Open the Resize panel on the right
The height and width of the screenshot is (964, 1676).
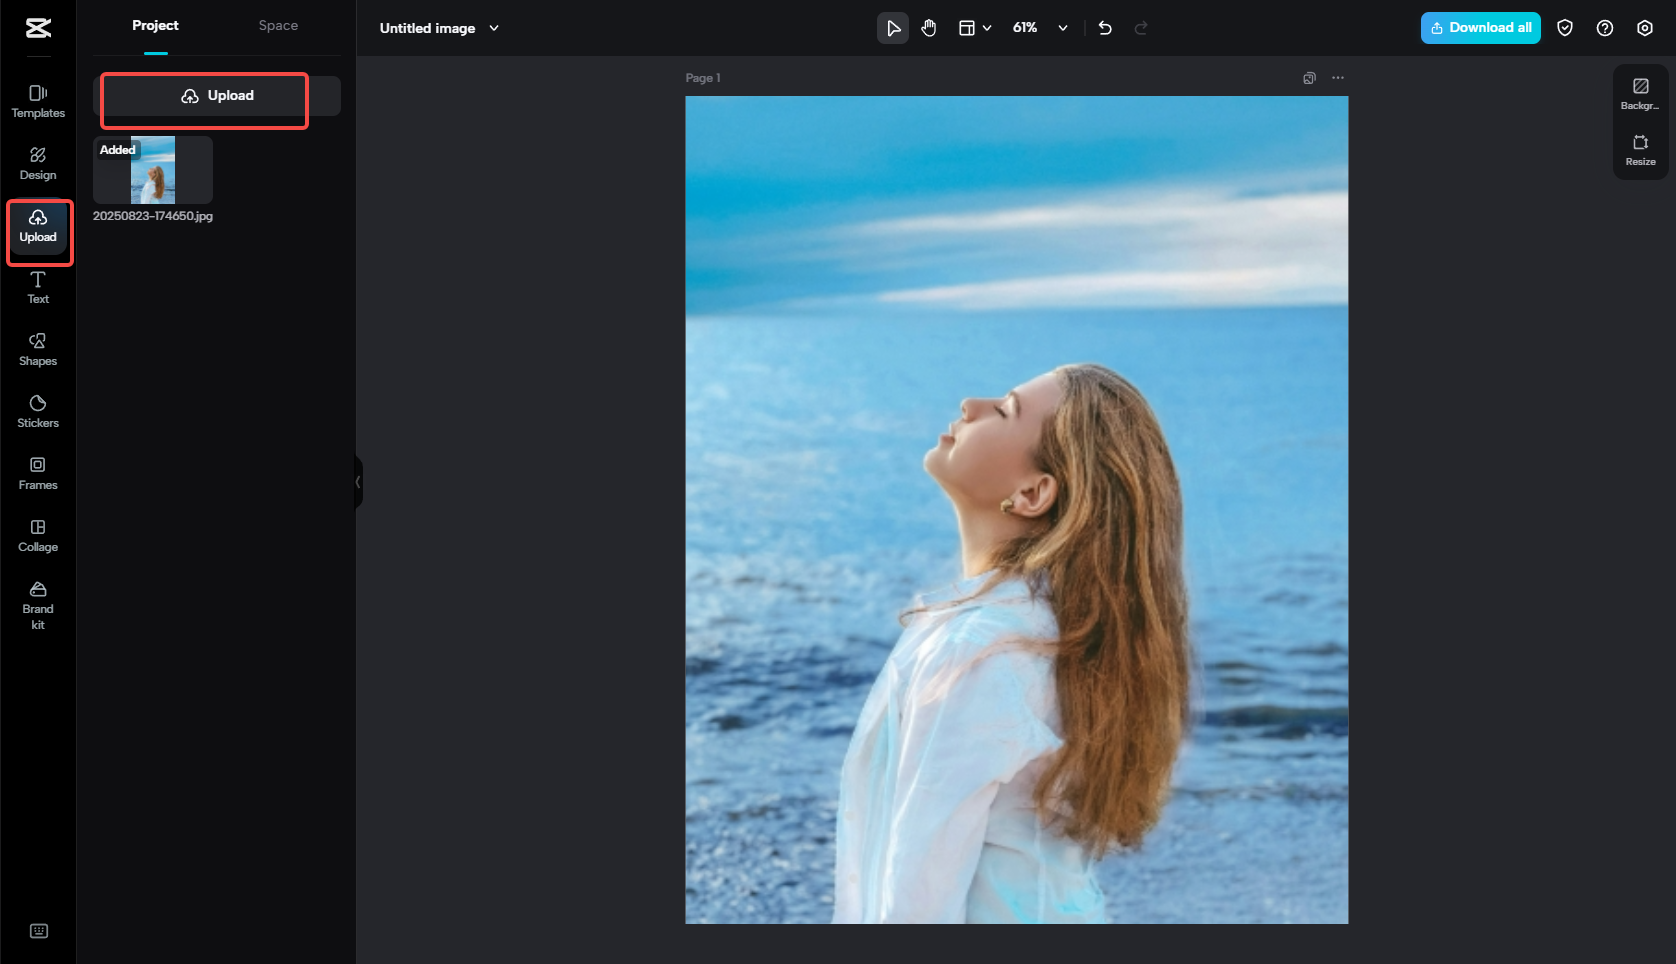pos(1640,151)
